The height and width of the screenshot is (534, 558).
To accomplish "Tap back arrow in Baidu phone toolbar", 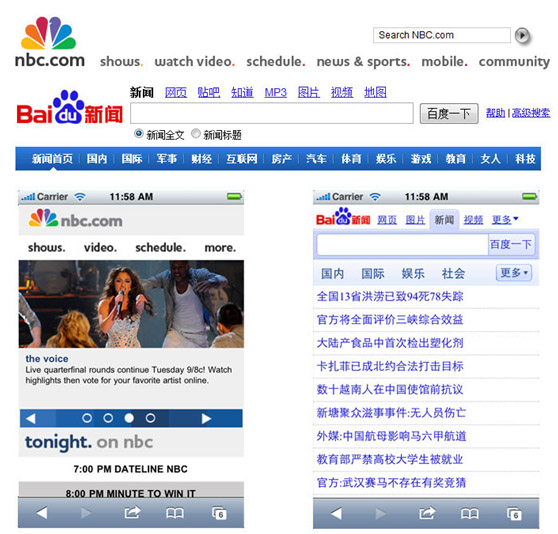I will (x=337, y=513).
